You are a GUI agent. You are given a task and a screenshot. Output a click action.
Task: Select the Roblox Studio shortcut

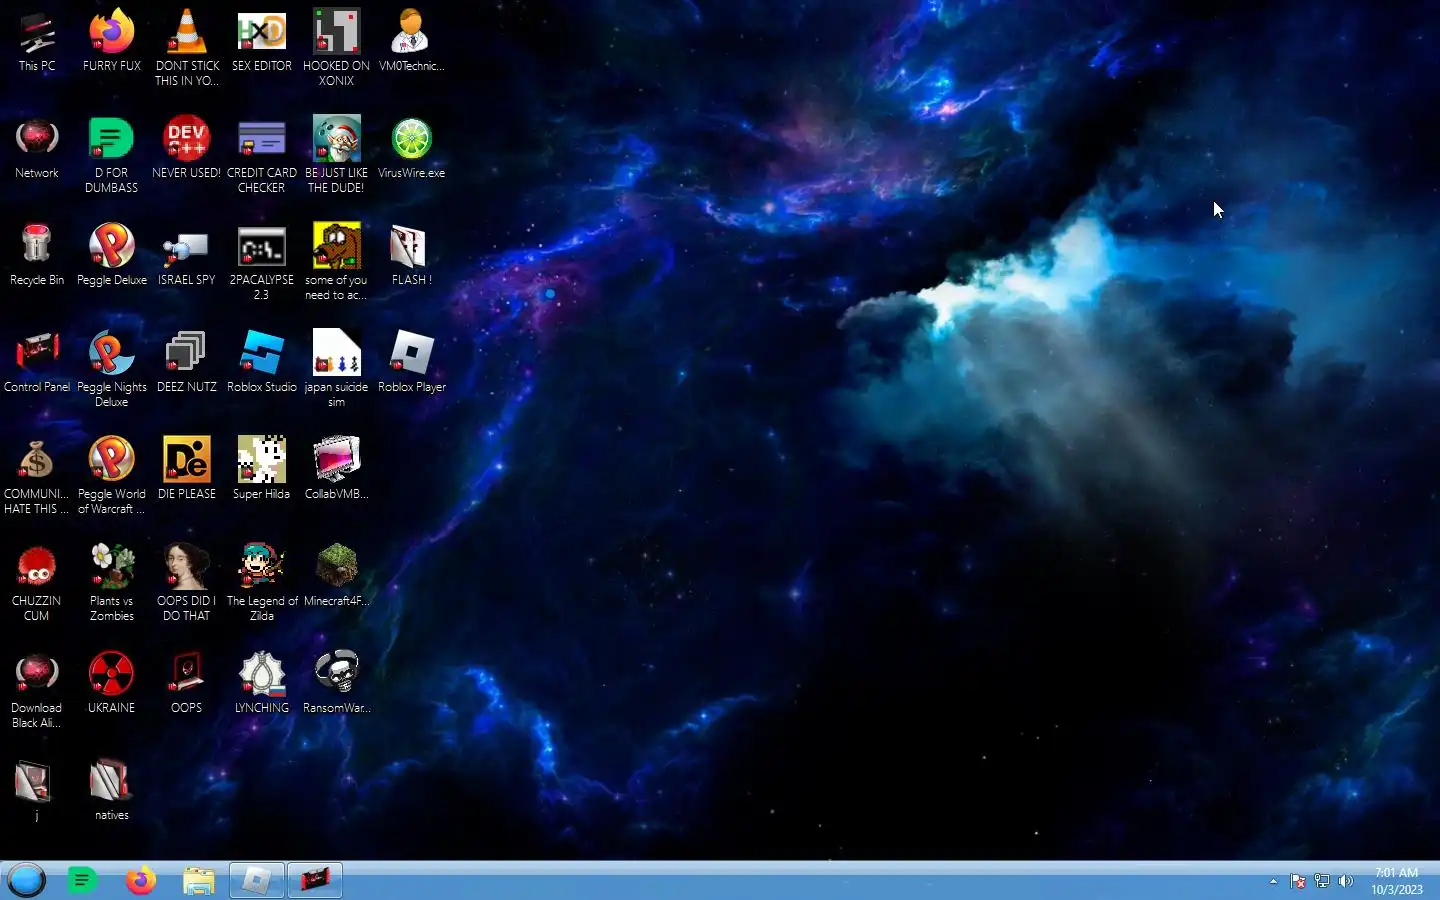click(x=262, y=363)
